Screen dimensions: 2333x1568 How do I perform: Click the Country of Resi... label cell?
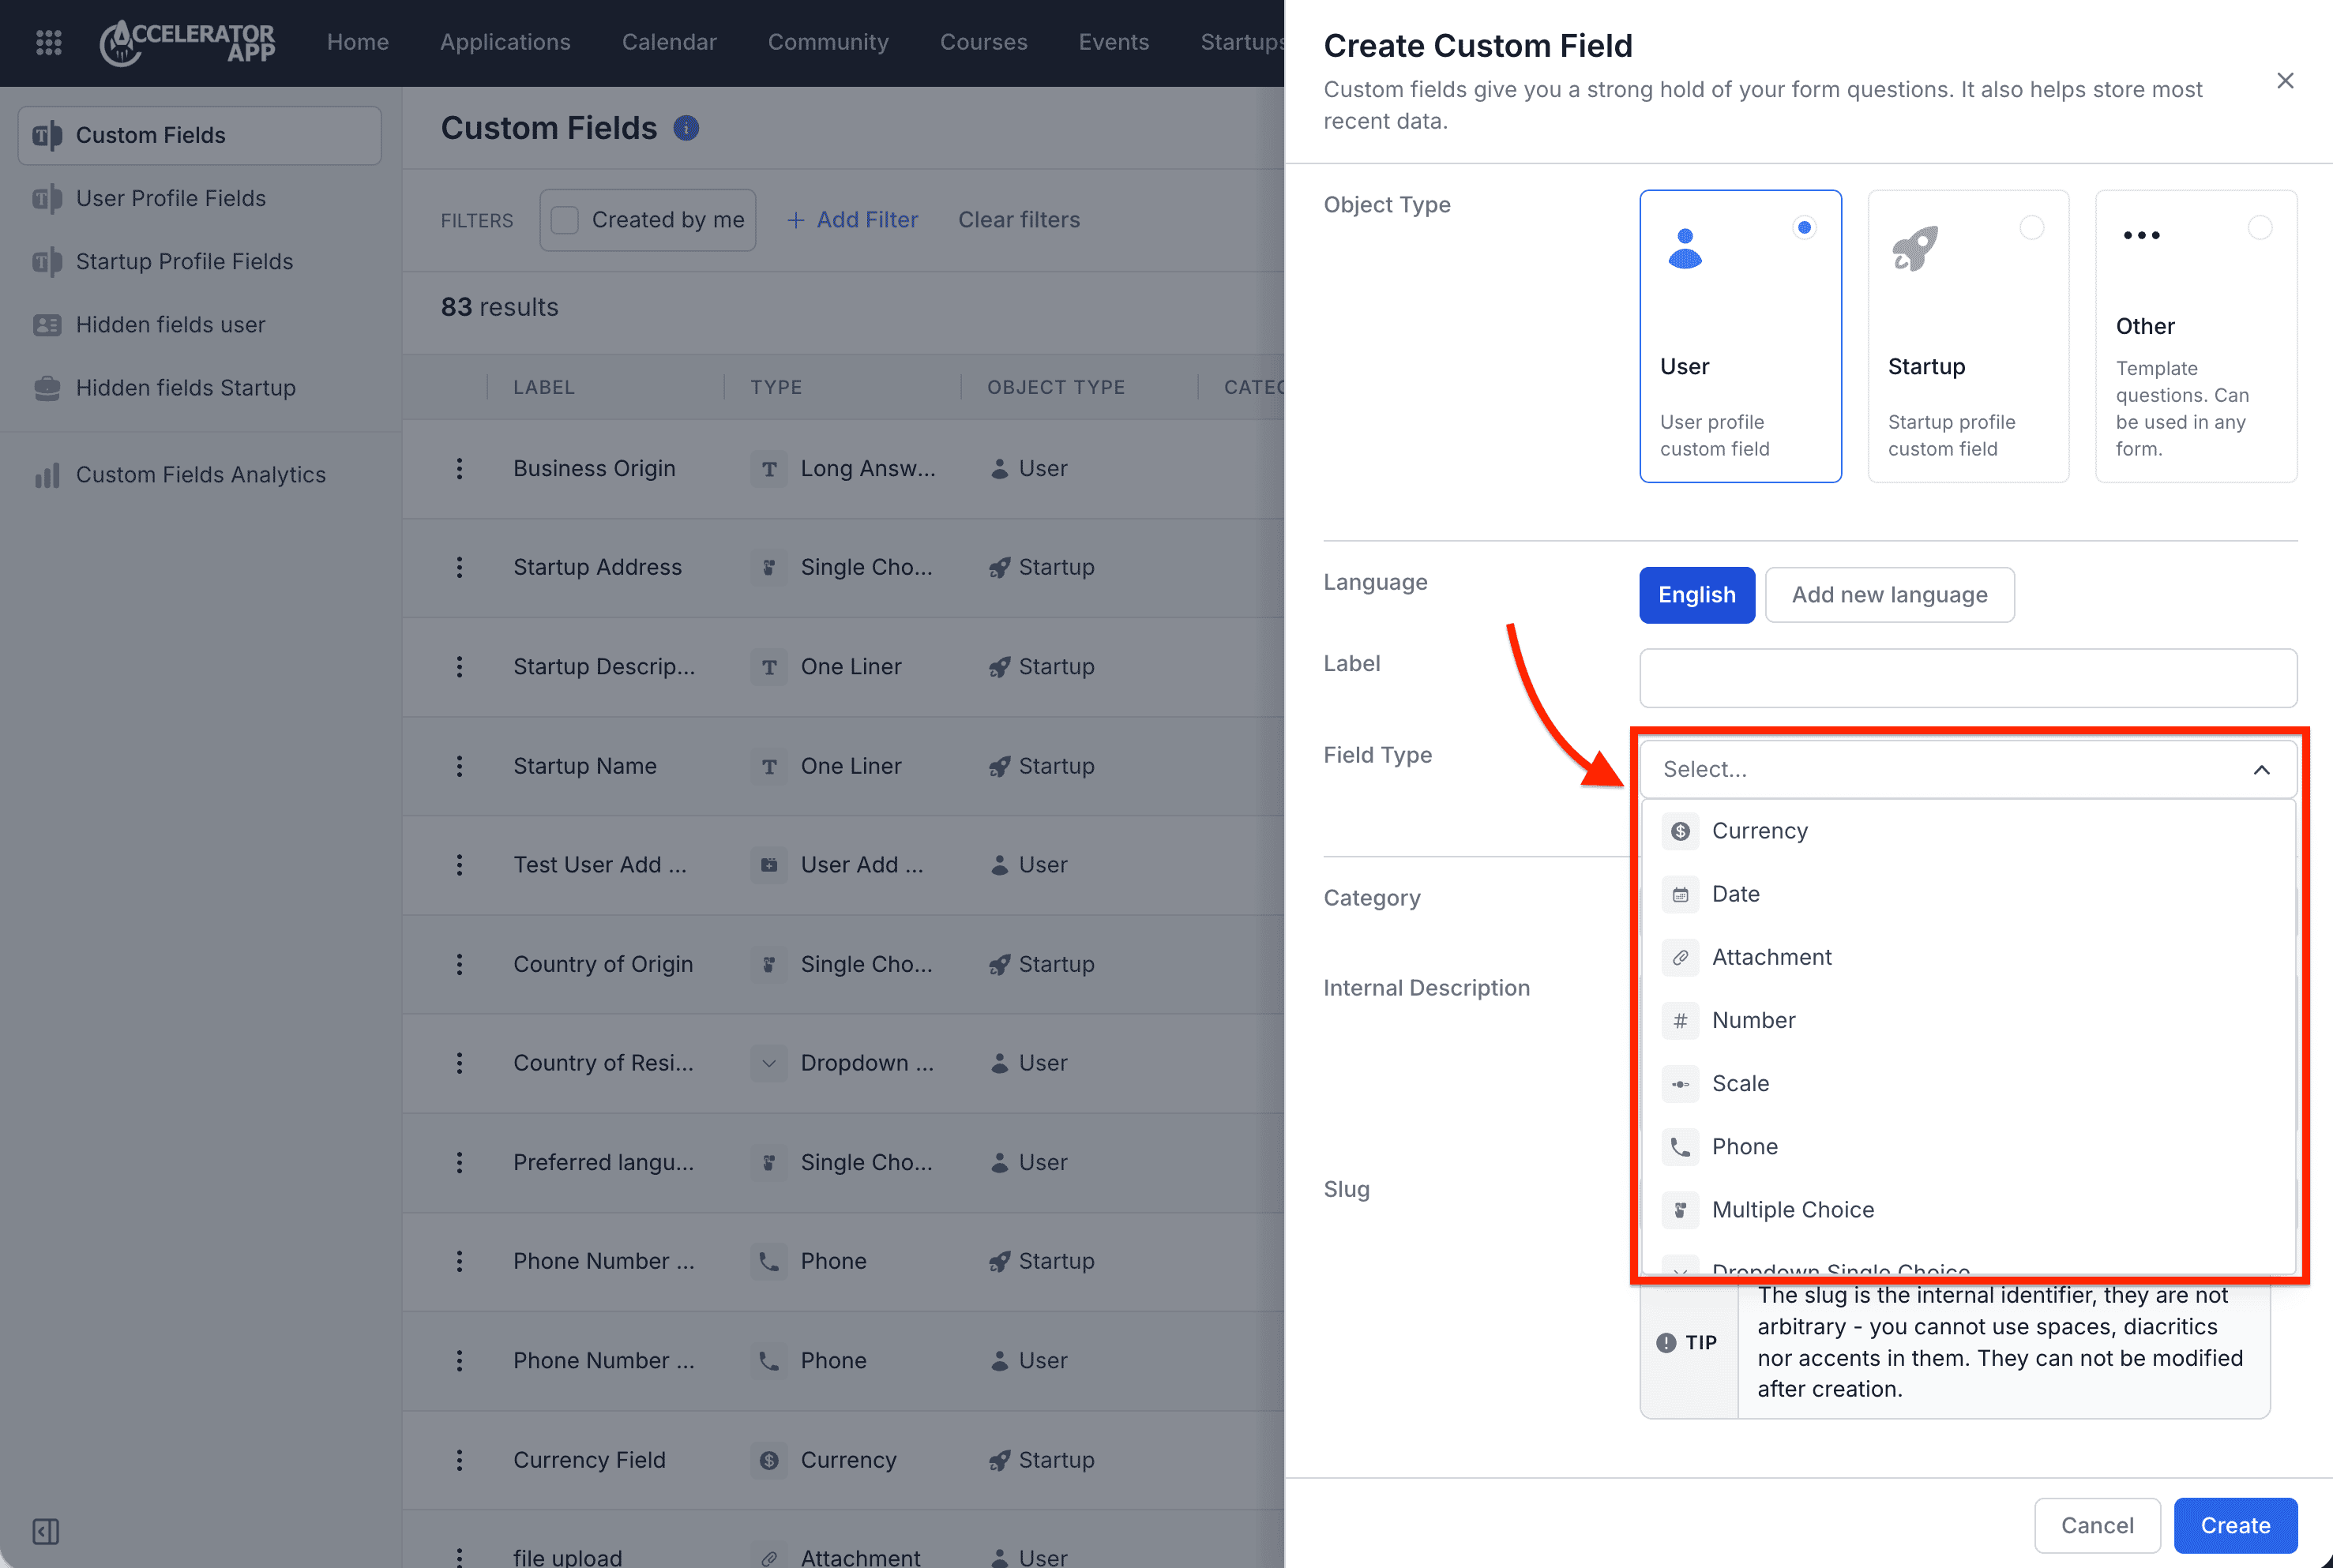click(603, 1063)
